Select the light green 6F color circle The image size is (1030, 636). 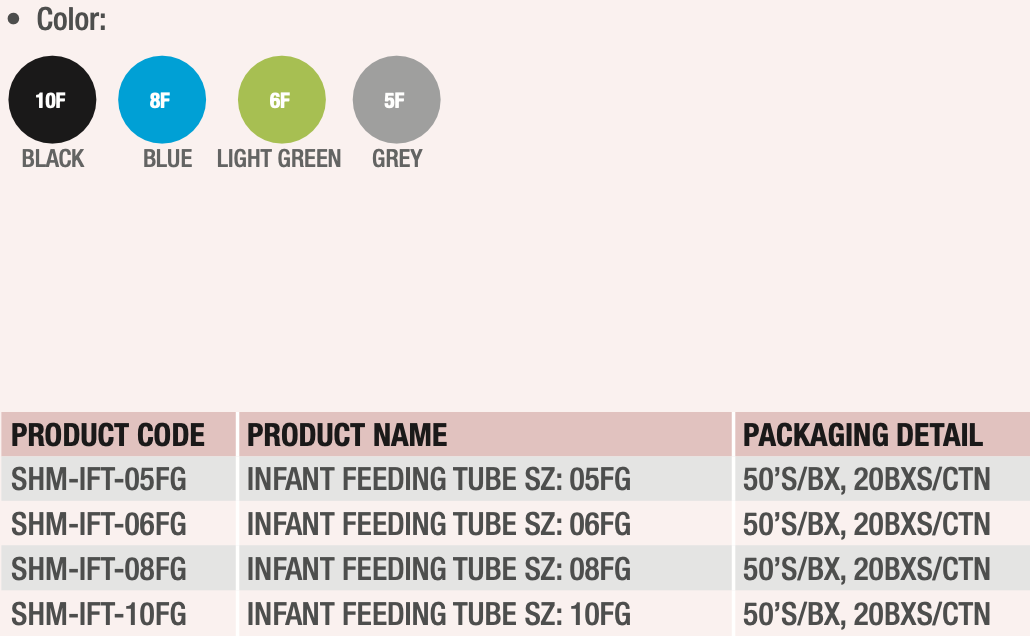coord(282,100)
